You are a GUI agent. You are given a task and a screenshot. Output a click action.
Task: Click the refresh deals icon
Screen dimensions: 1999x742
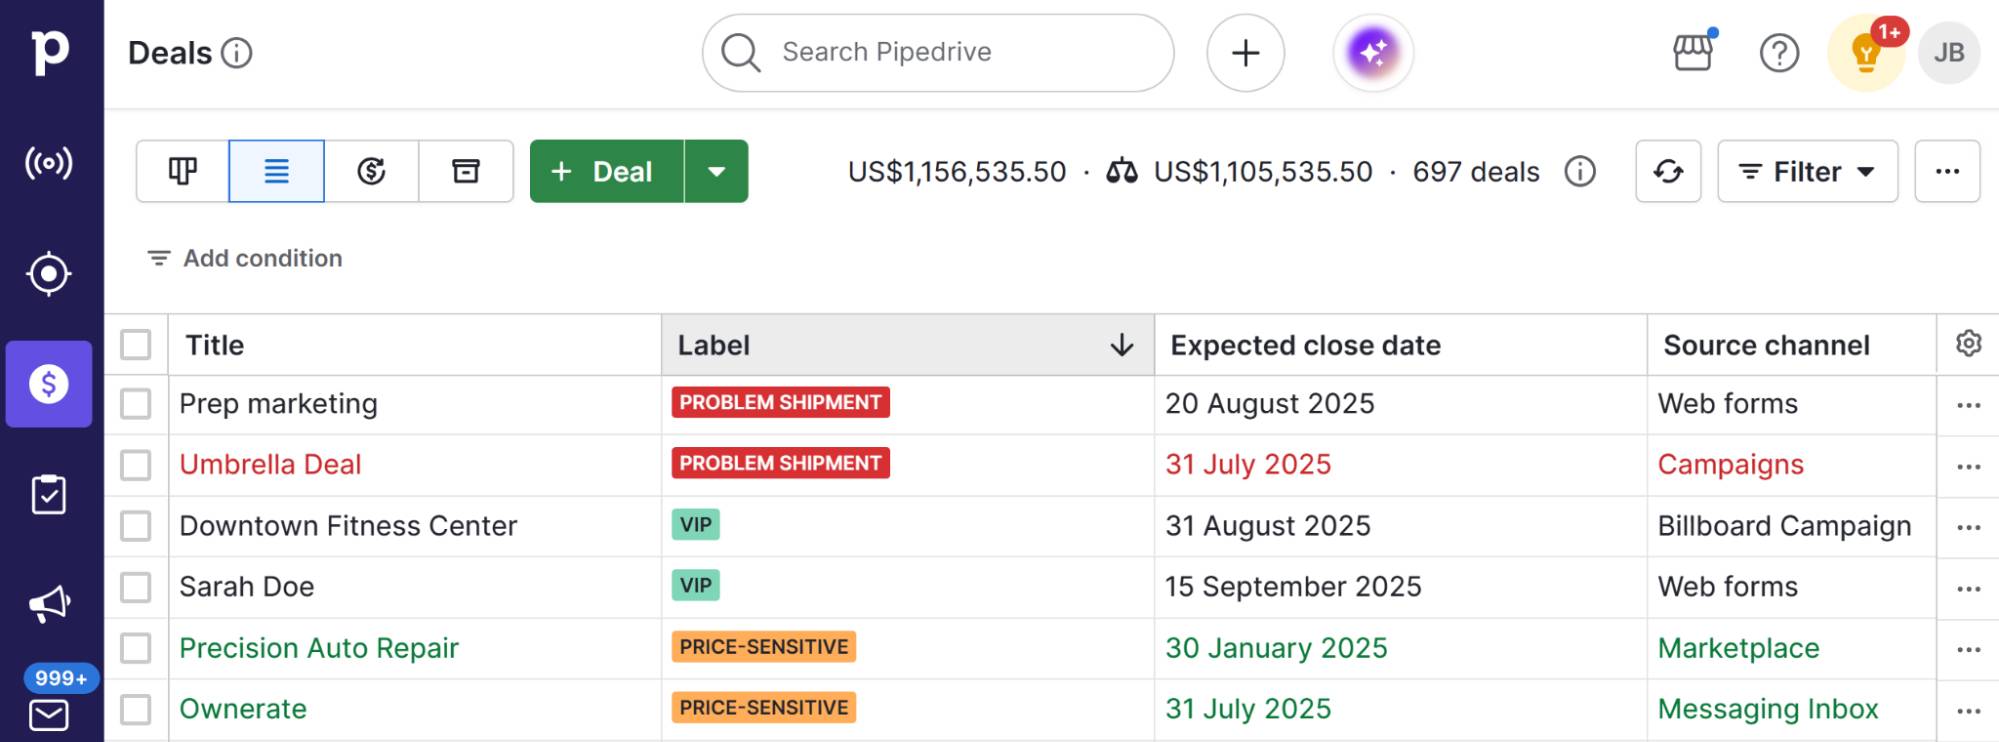(x=1667, y=171)
